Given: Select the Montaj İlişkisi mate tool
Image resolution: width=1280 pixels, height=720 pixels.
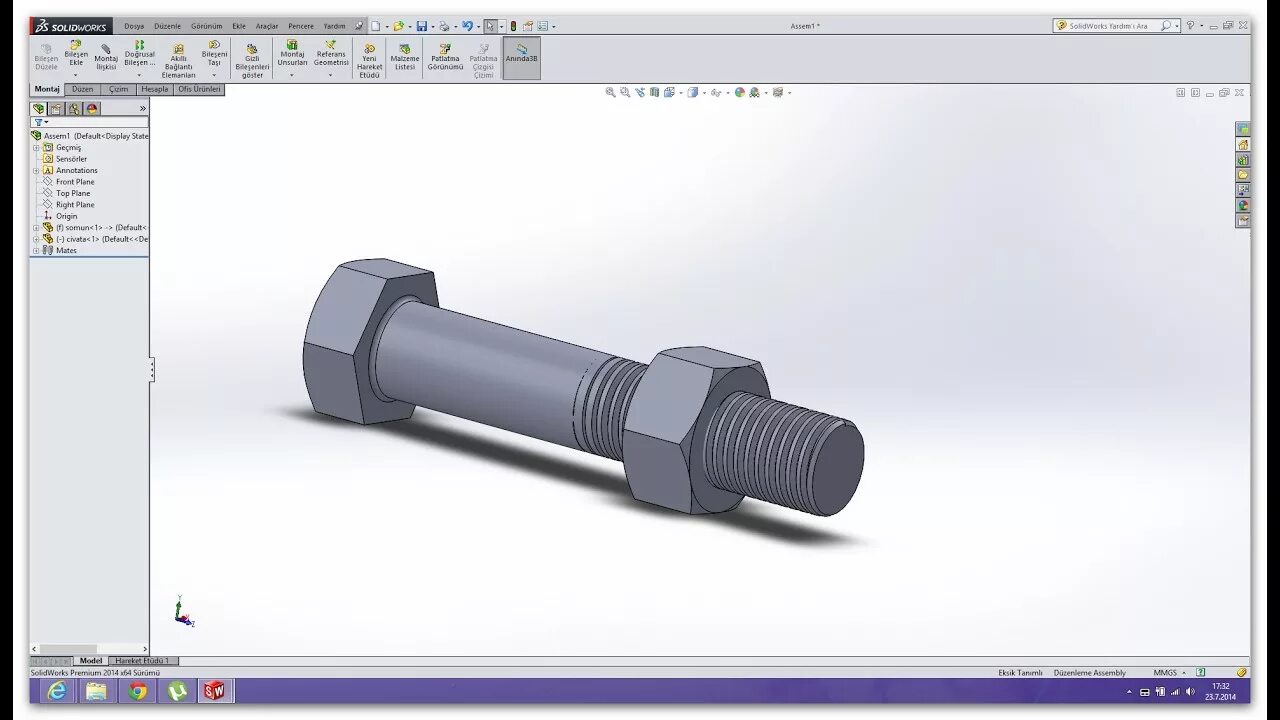Looking at the screenshot, I should tap(106, 56).
